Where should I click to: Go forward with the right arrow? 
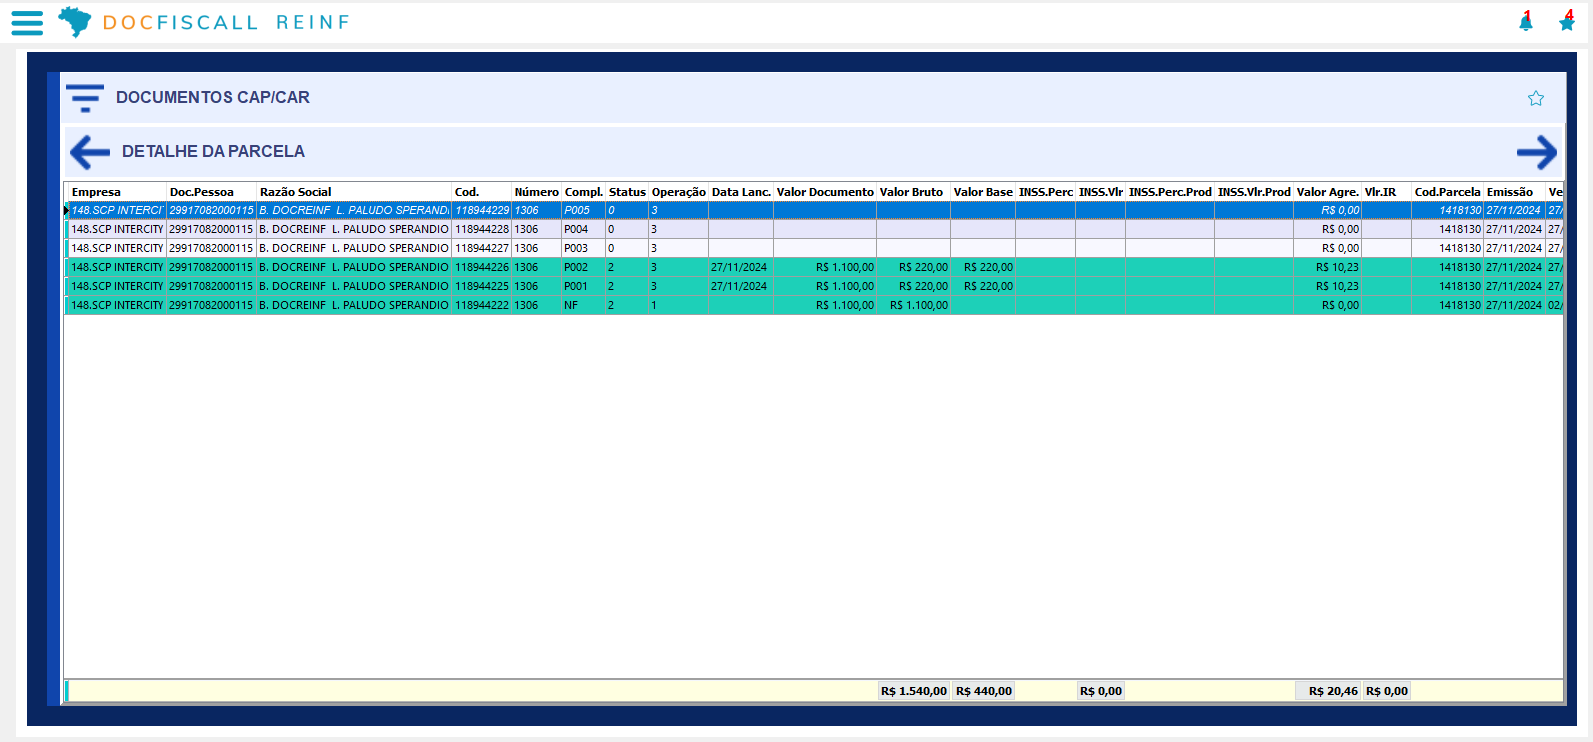point(1537,152)
